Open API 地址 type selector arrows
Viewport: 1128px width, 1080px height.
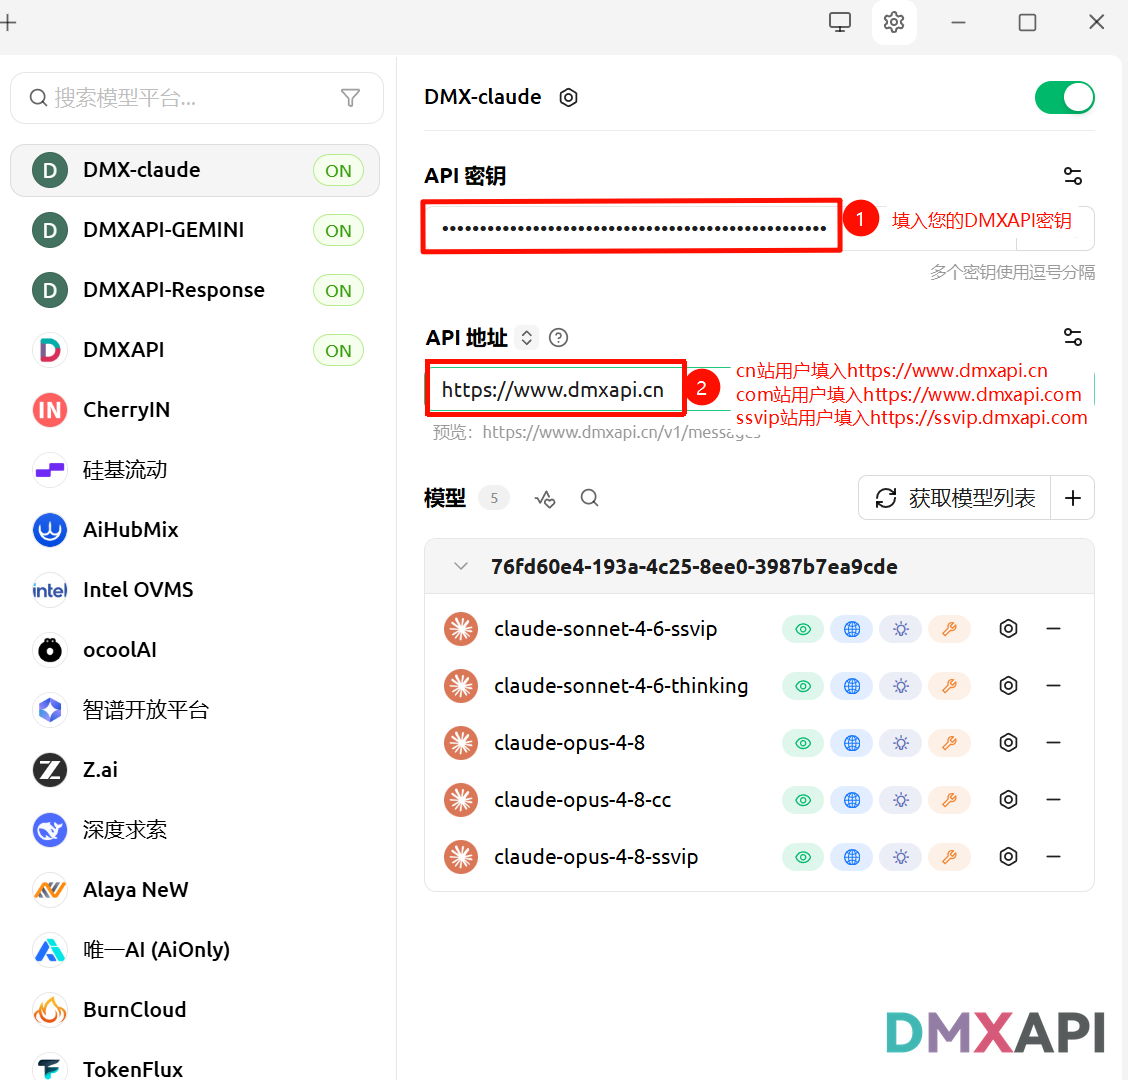pos(527,337)
